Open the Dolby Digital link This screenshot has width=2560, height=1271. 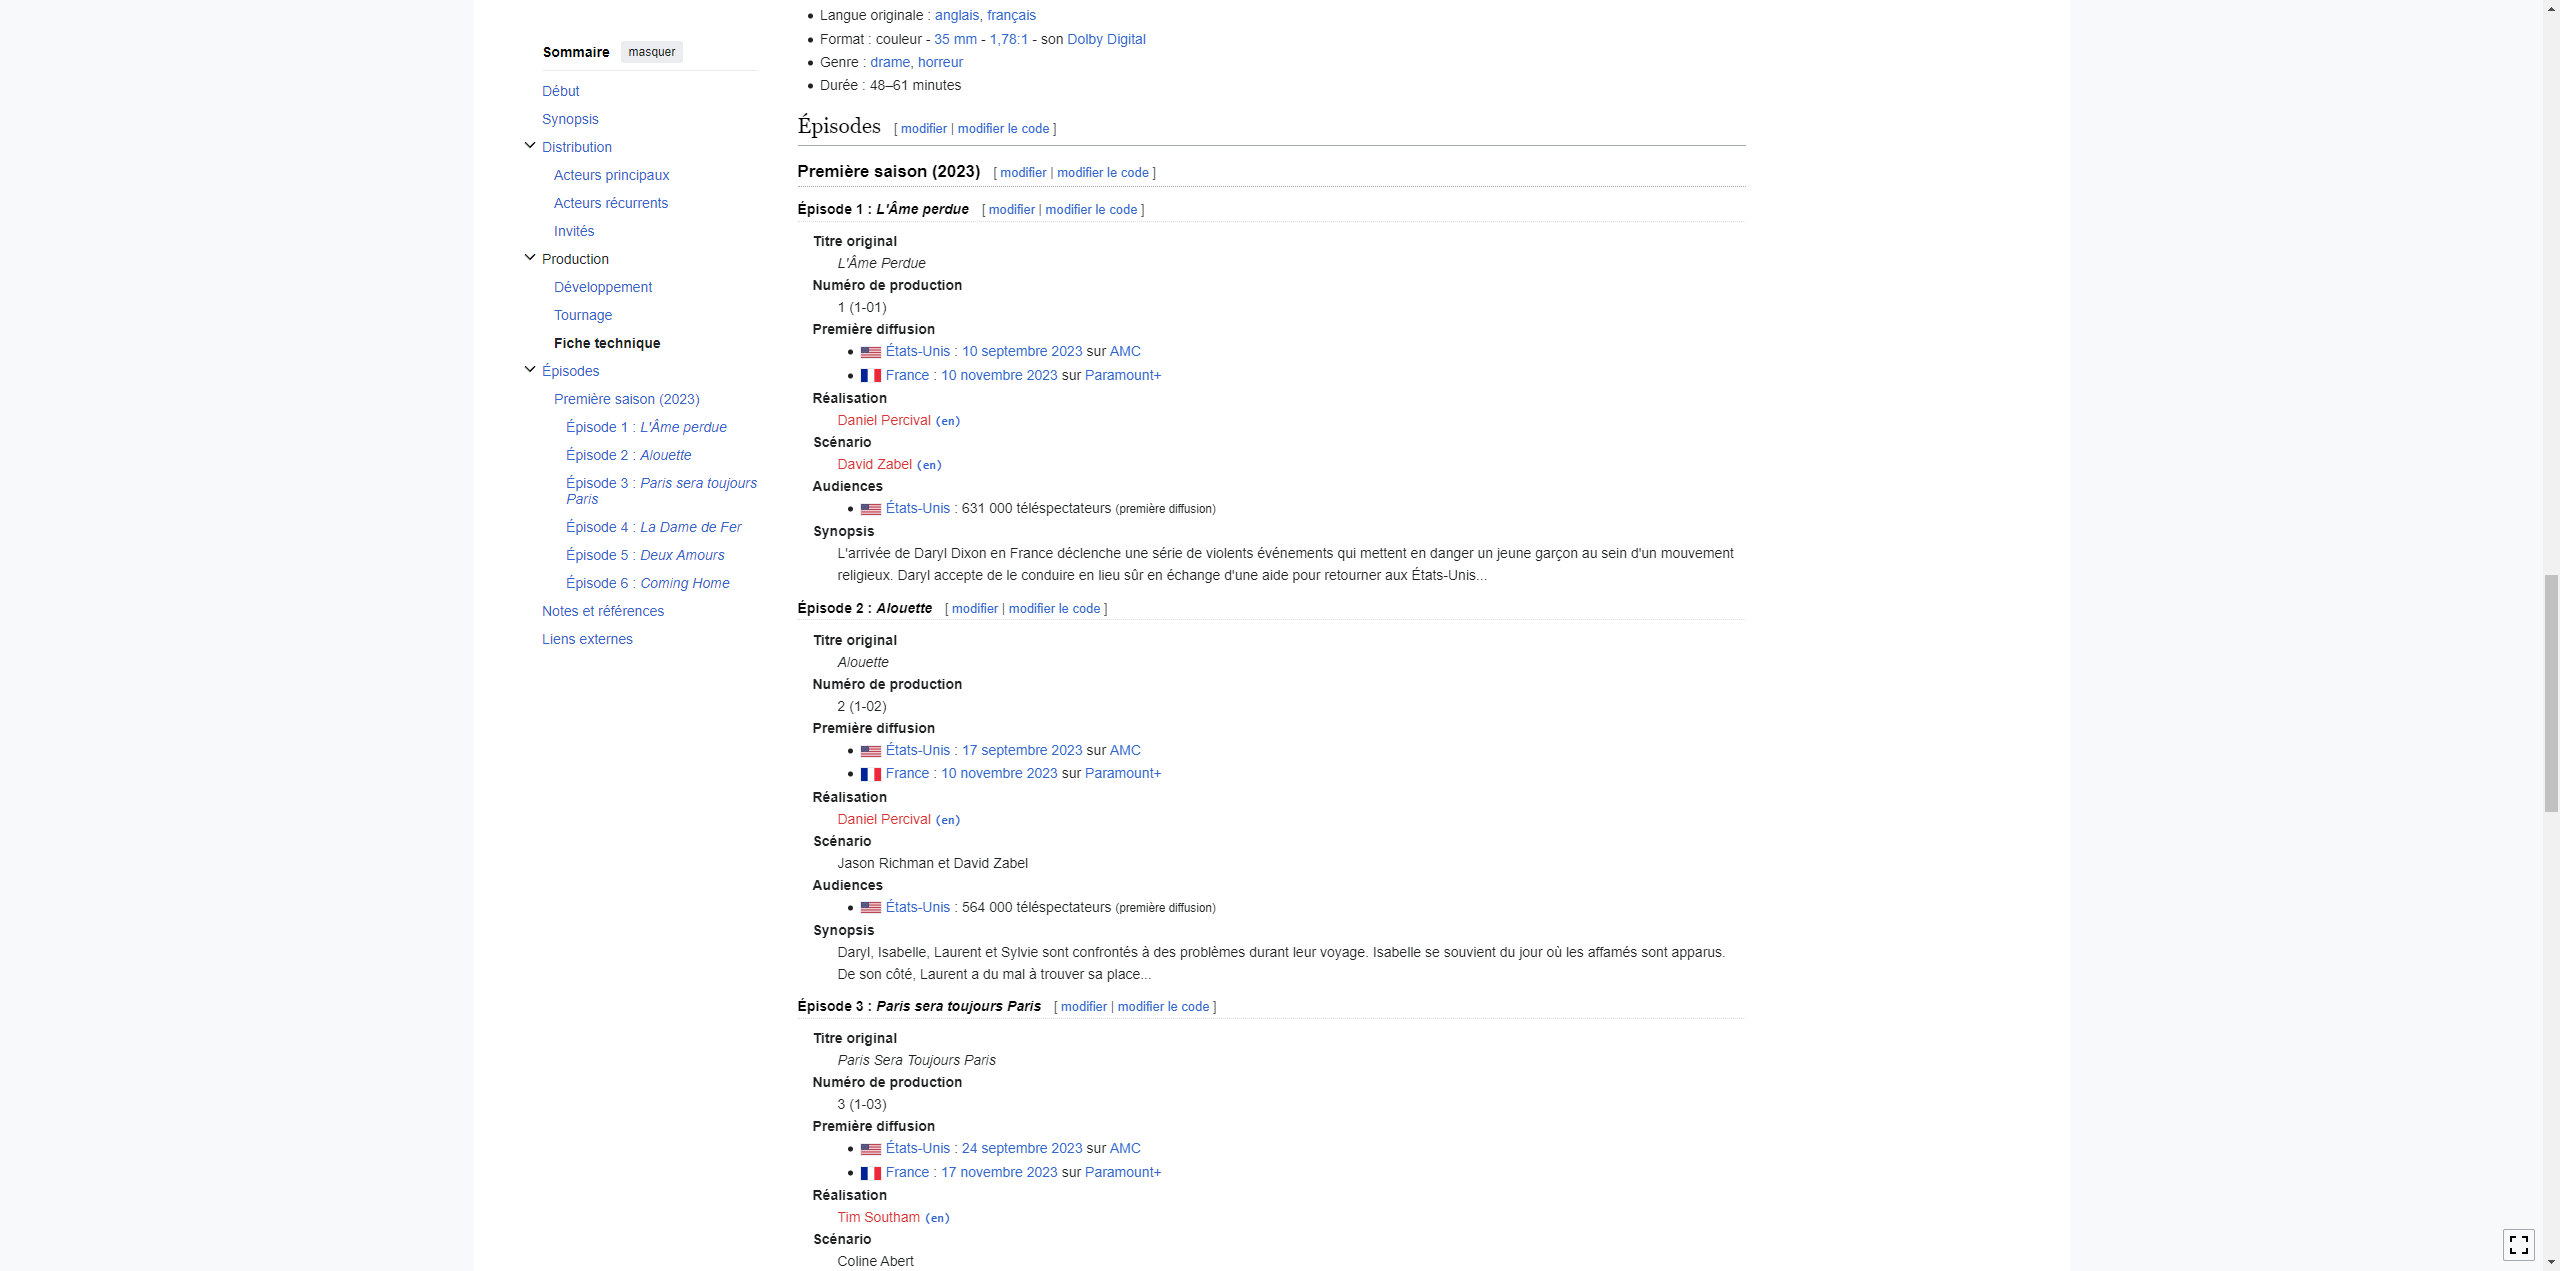[1105, 39]
